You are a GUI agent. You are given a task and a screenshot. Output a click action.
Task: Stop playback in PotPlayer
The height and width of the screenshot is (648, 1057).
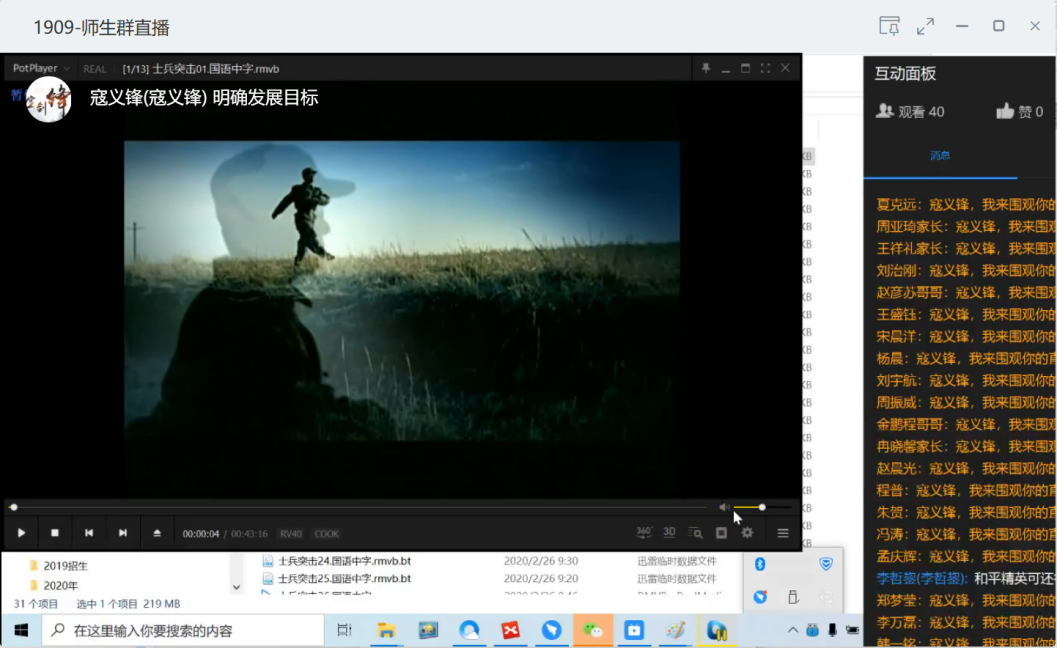coord(55,533)
